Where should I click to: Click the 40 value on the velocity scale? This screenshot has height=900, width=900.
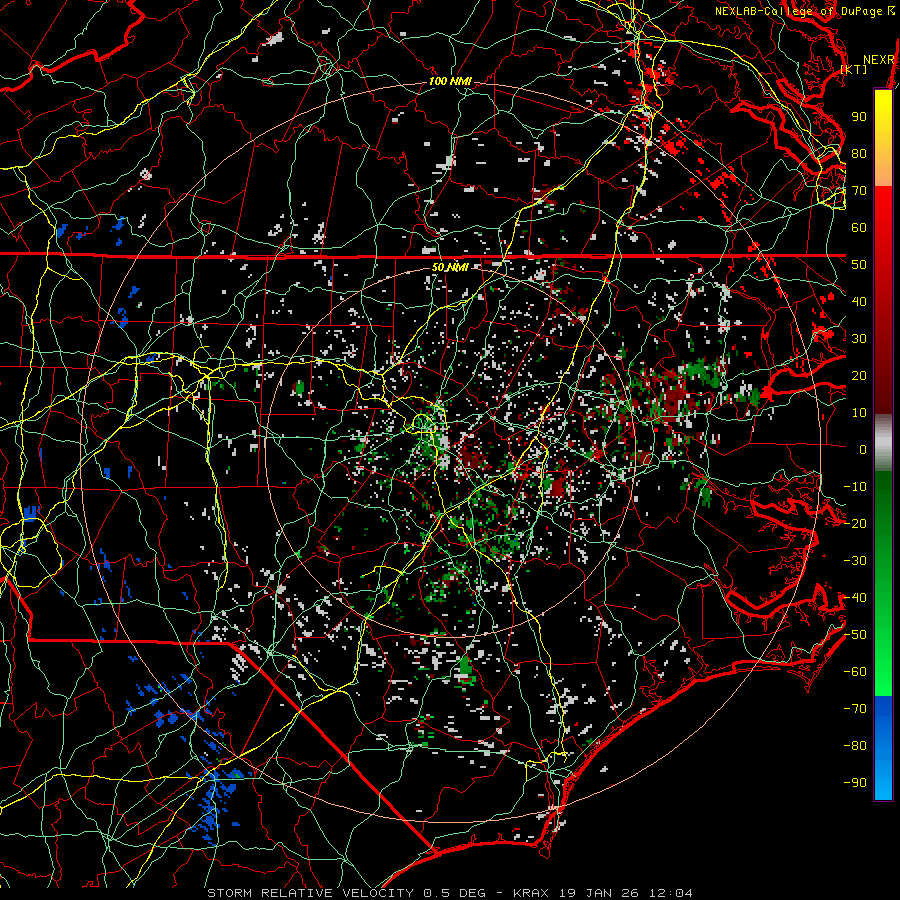(859, 302)
